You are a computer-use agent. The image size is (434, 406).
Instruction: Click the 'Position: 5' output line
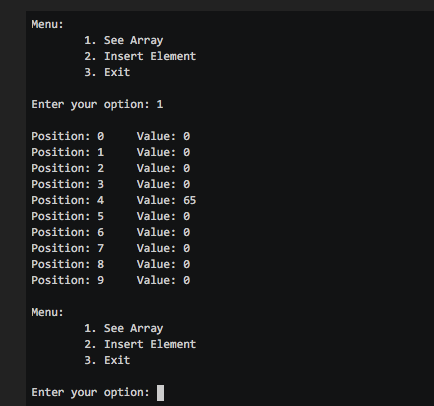coord(111,216)
